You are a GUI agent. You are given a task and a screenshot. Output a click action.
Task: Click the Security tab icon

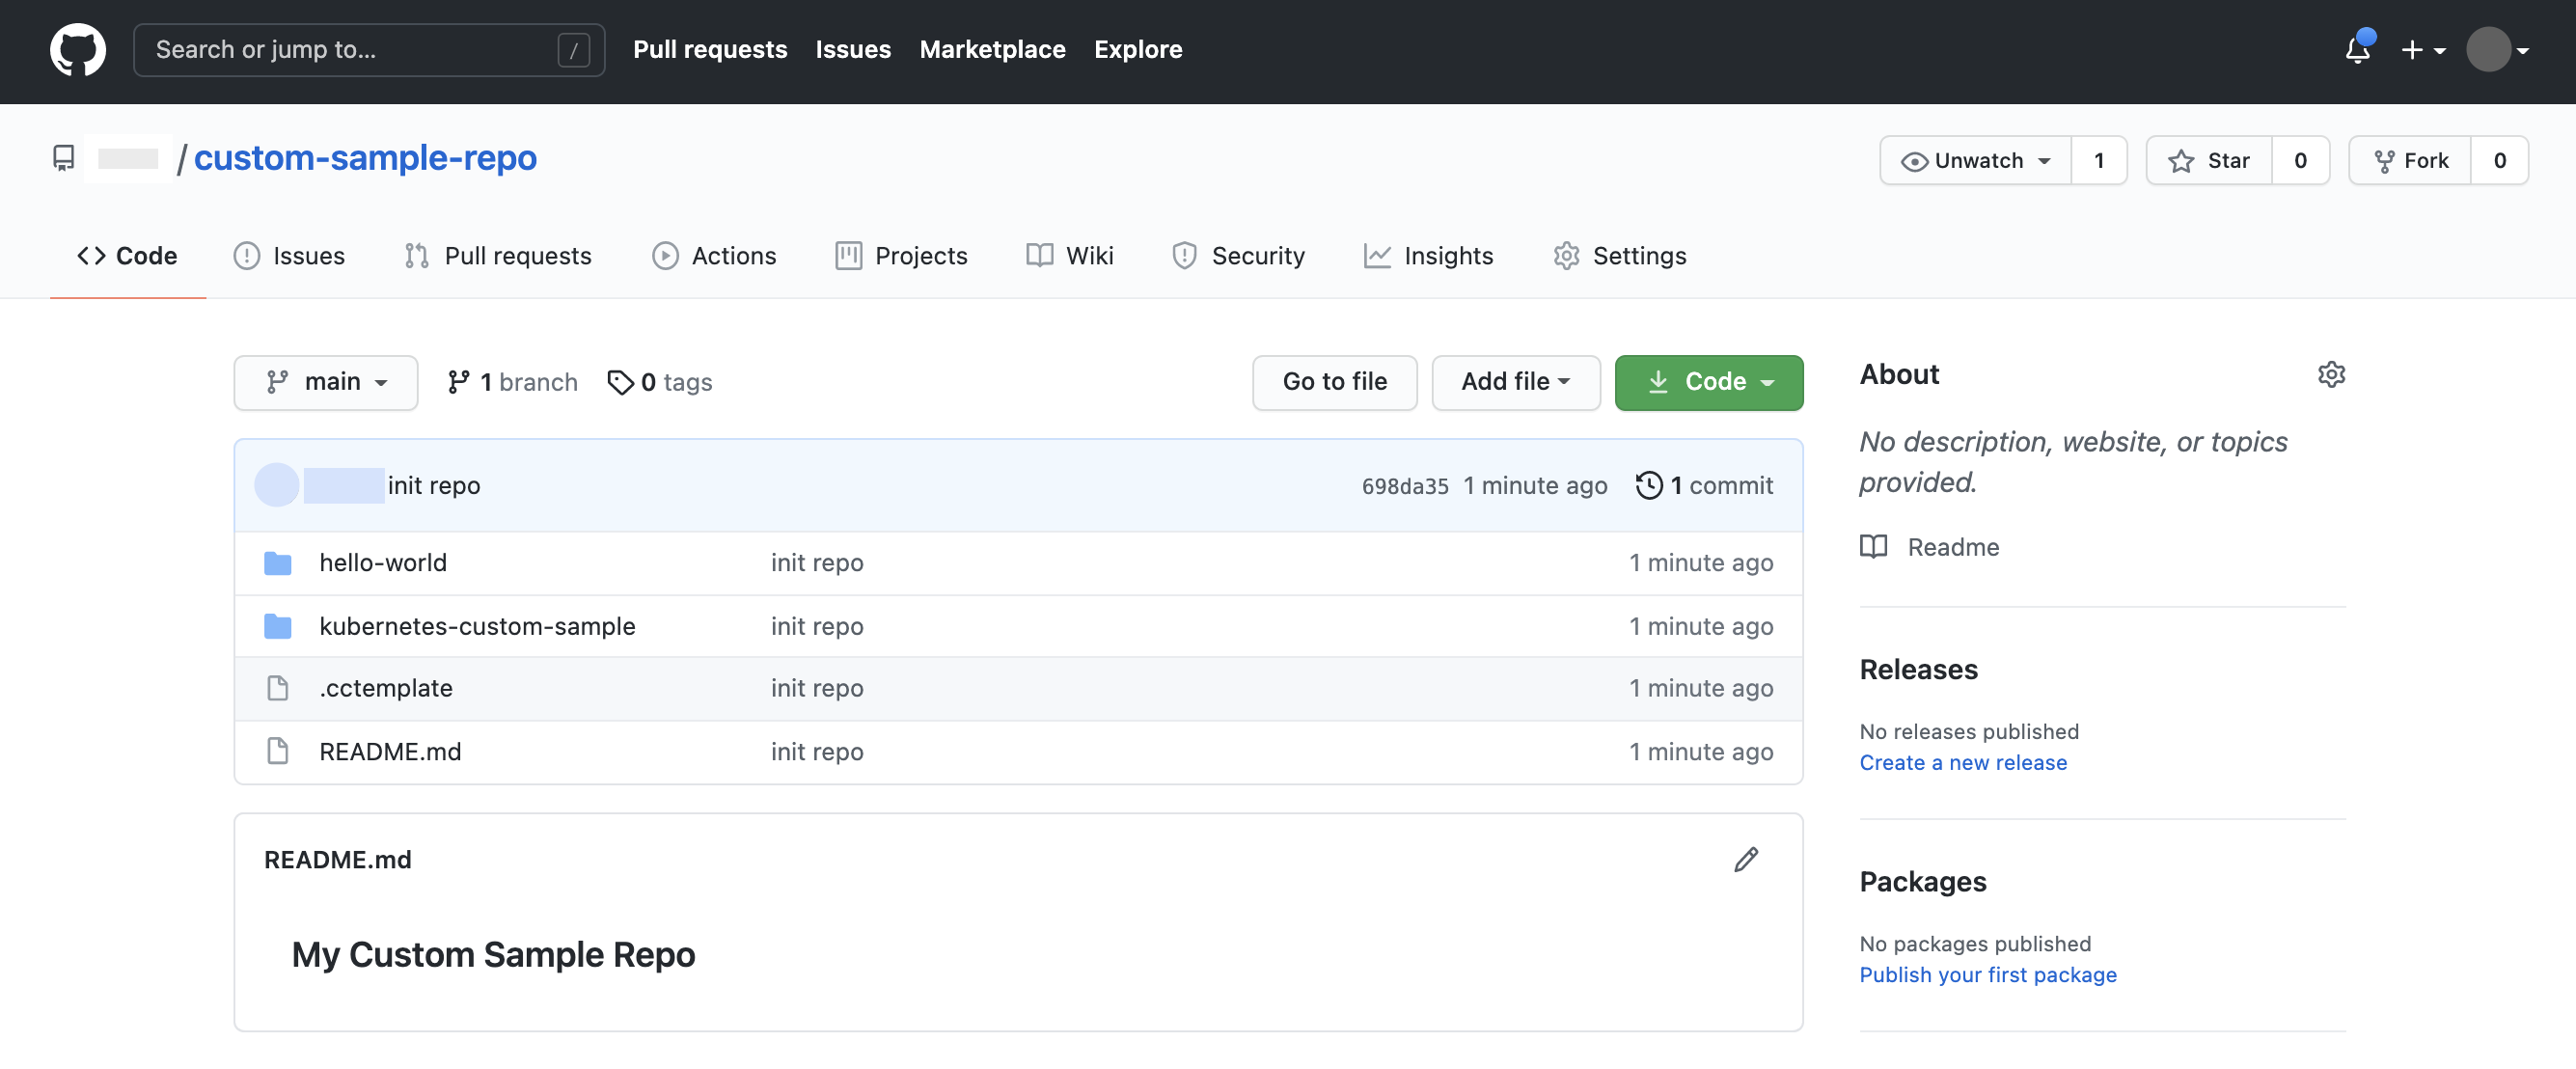(x=1185, y=255)
